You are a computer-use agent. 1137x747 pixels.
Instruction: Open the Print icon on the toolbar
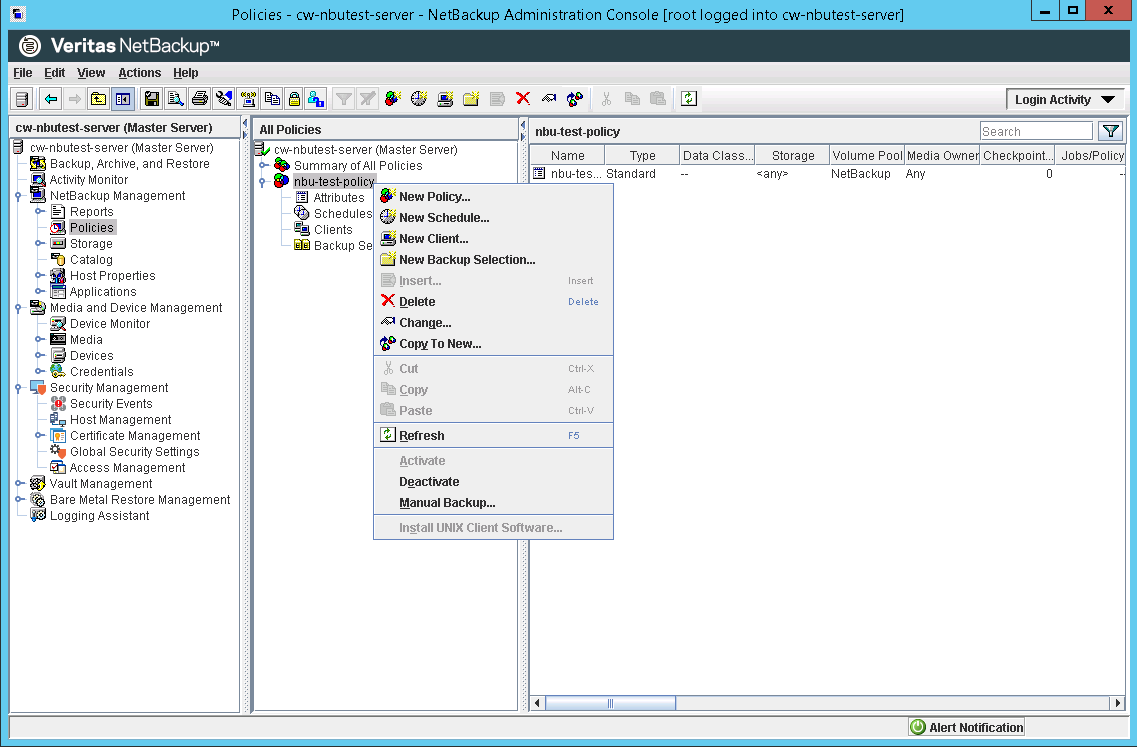click(x=200, y=99)
